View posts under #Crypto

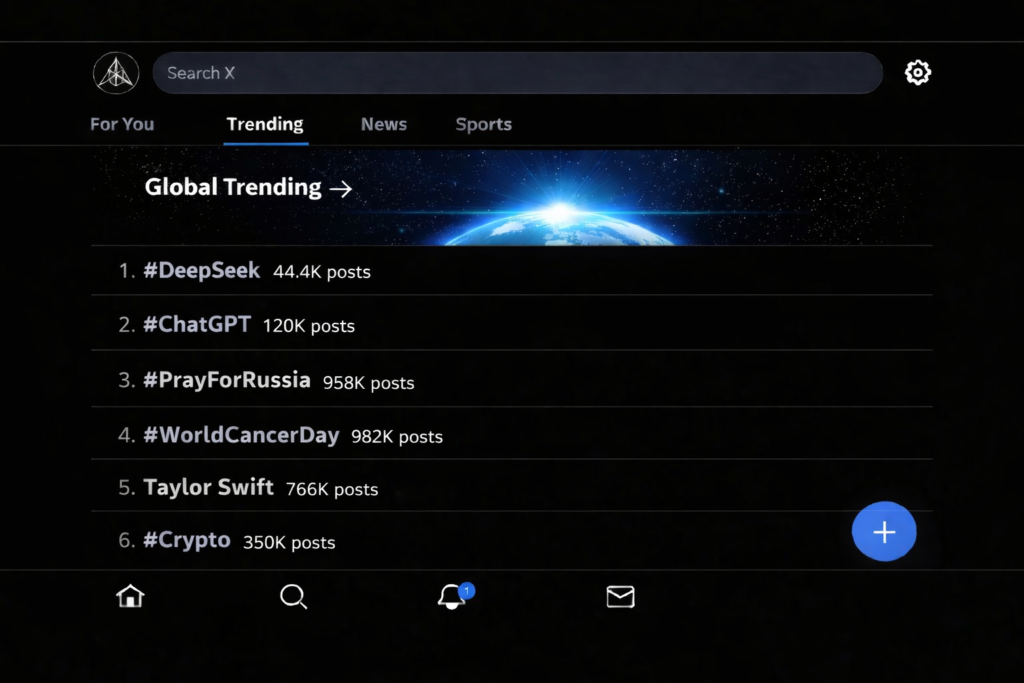point(186,540)
